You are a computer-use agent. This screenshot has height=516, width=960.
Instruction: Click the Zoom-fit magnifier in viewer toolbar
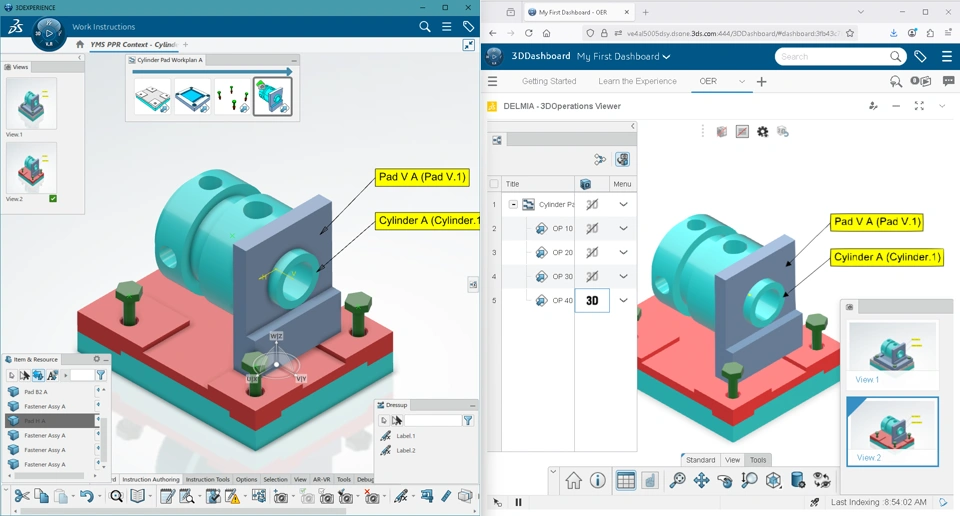coord(677,480)
